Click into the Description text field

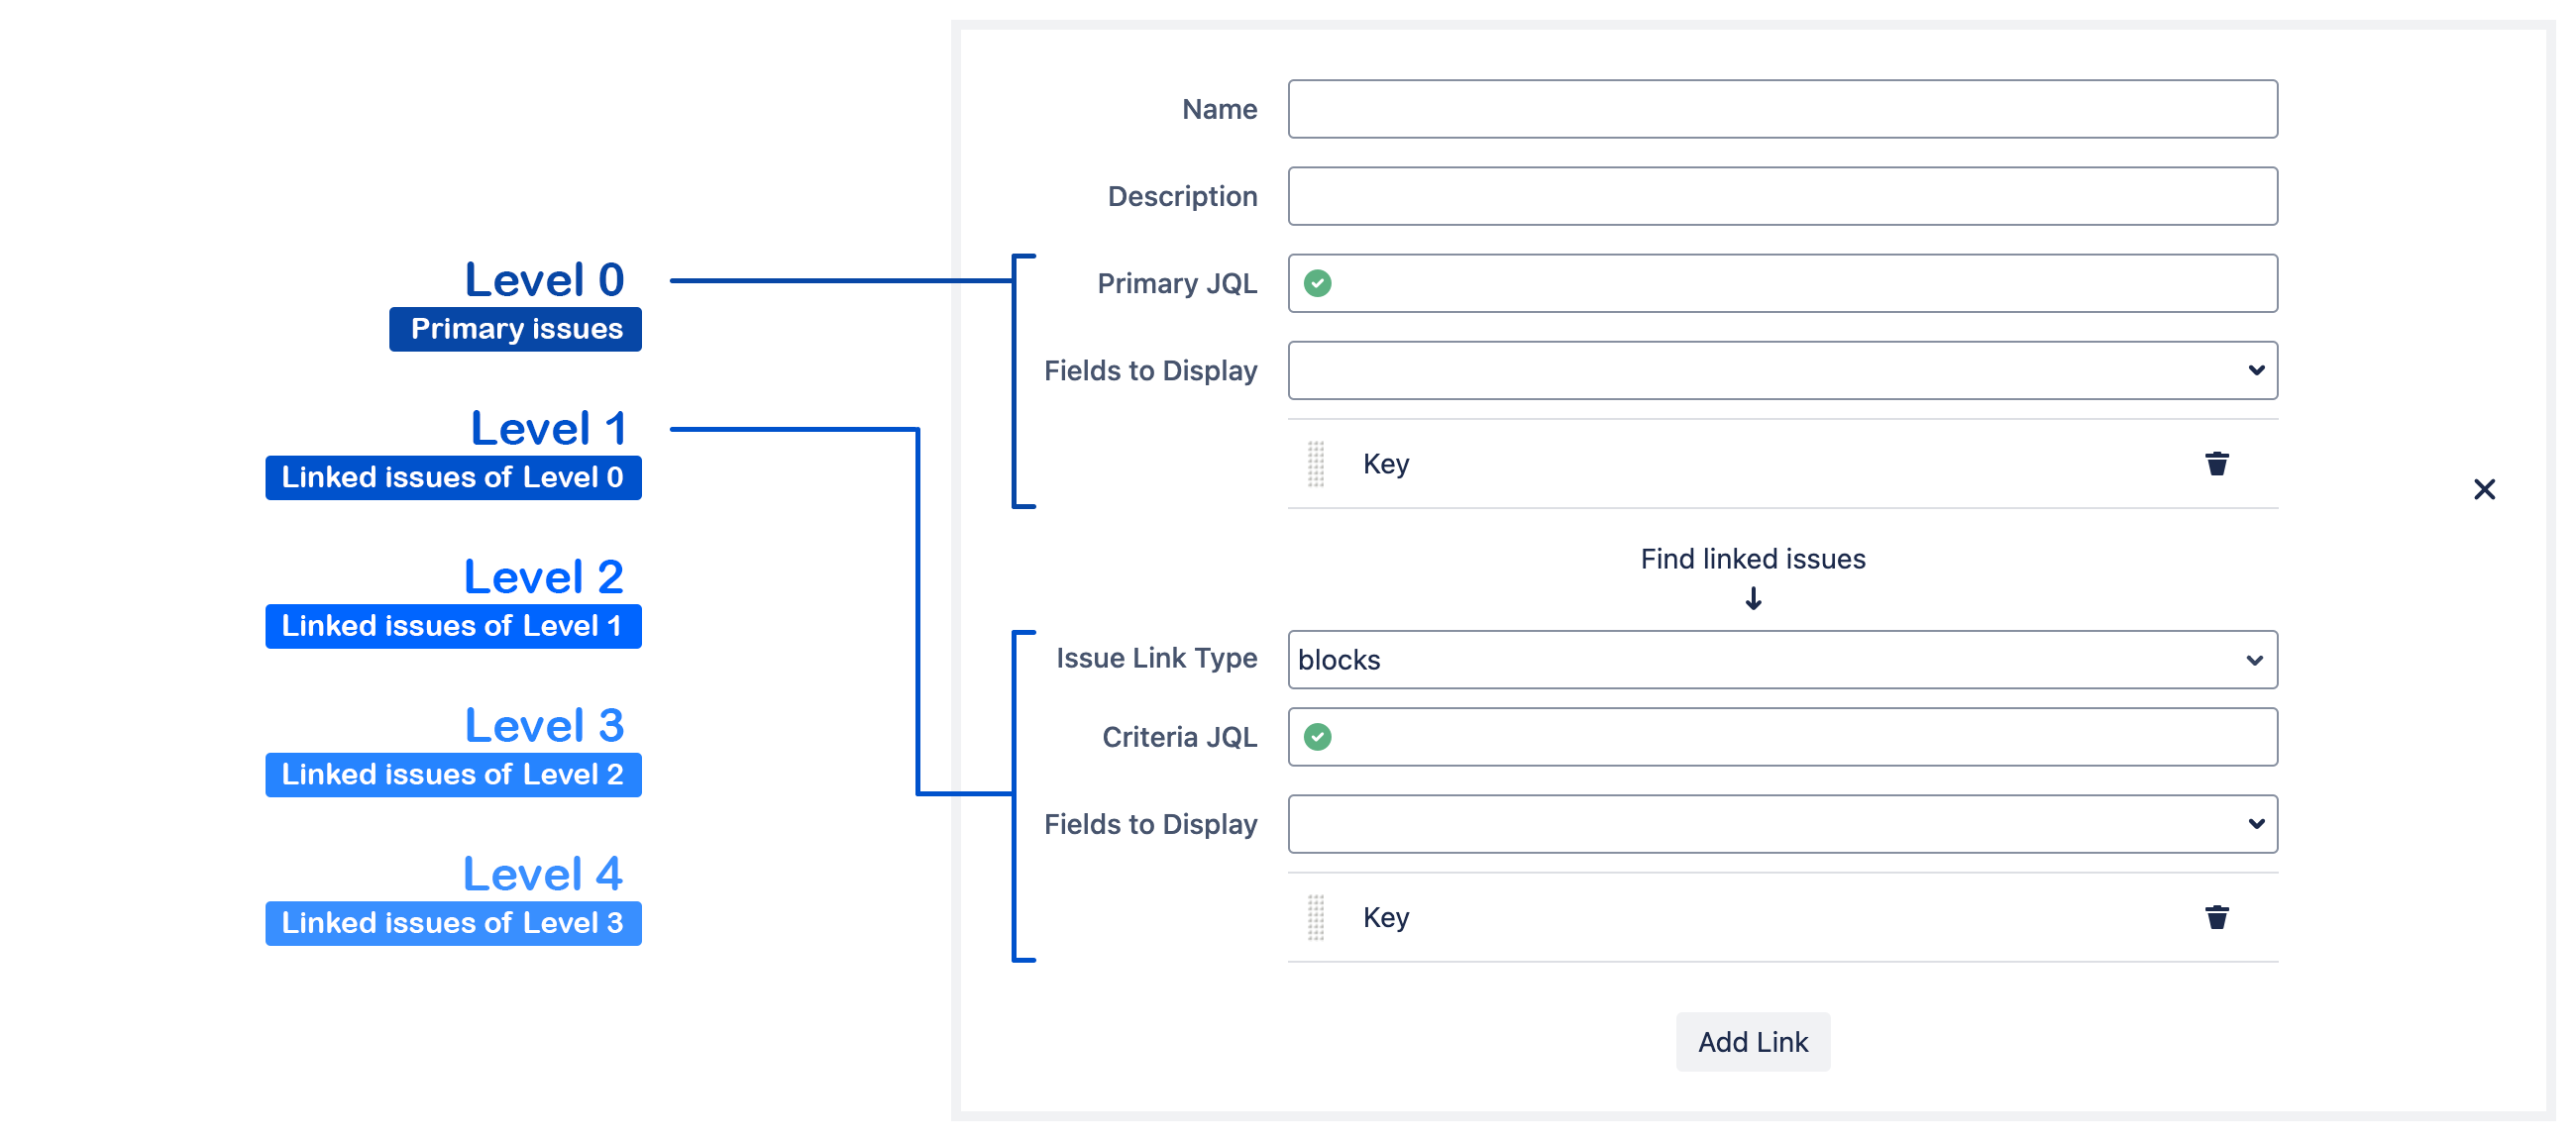coord(1782,196)
